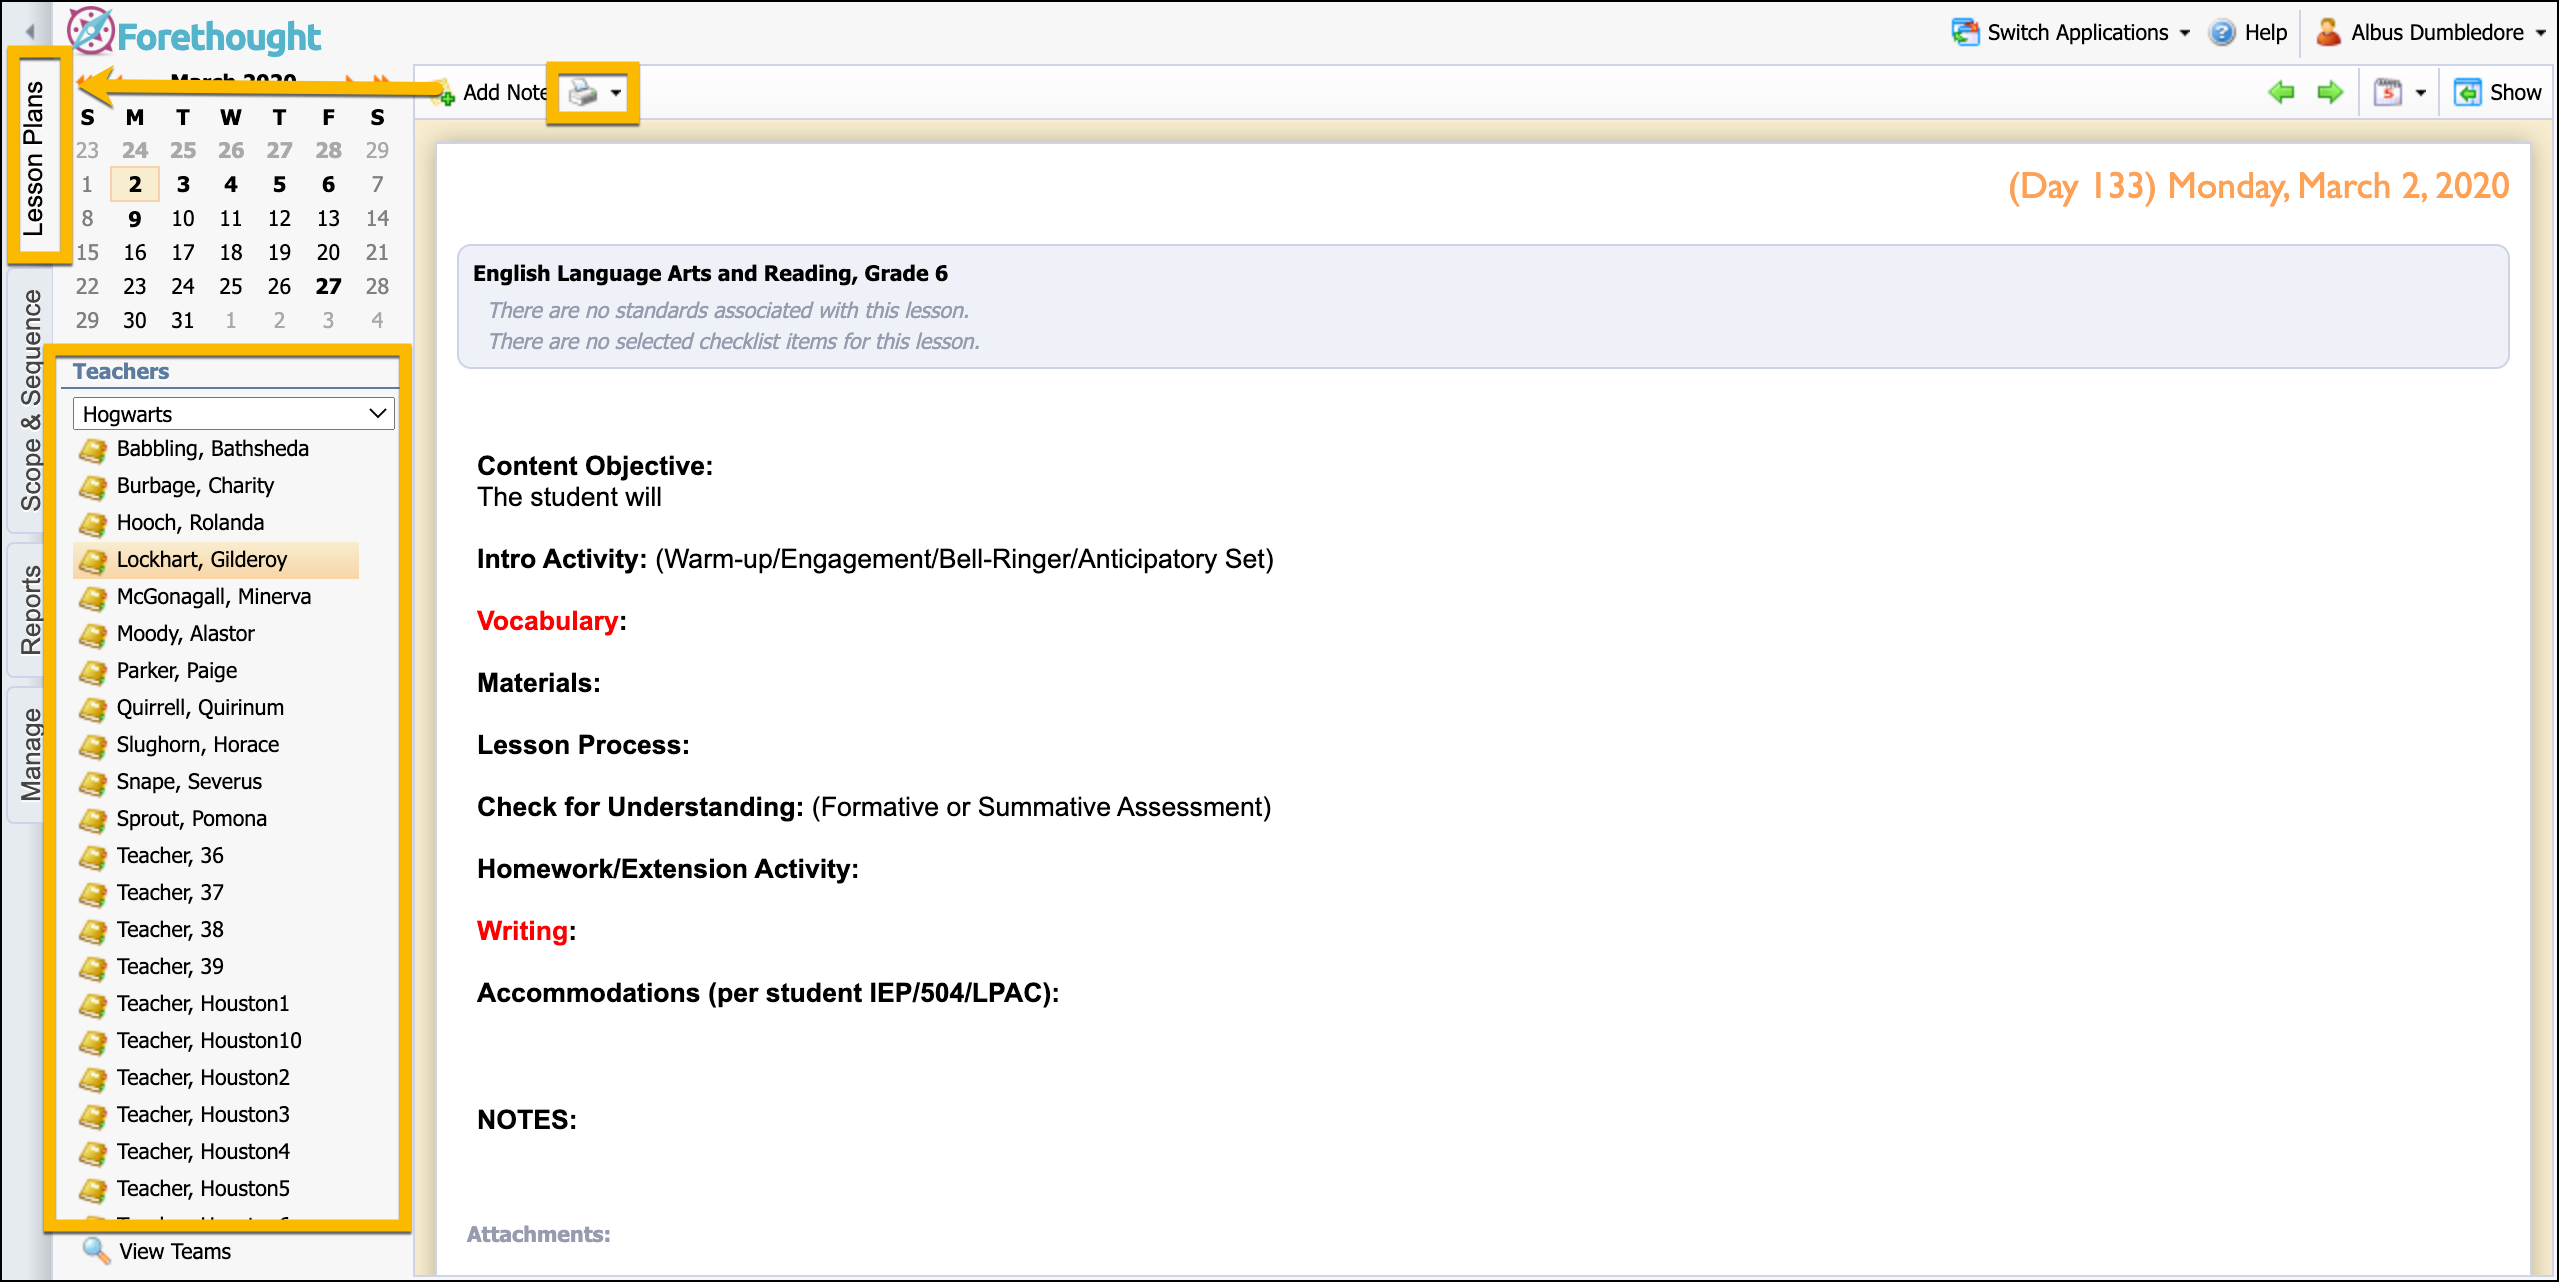This screenshot has width=2559, height=1282.
Task: Open Albus Dumbledore user menu
Action: tap(2430, 32)
